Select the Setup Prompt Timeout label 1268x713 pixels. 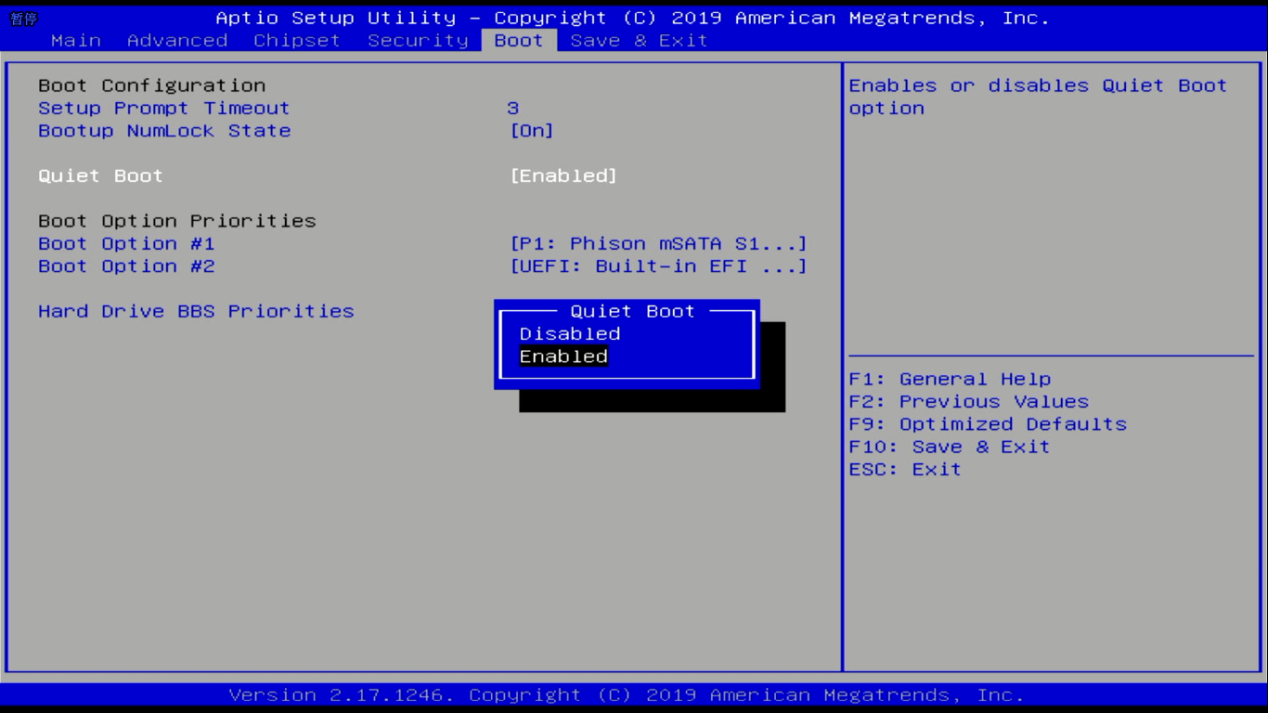[164, 108]
